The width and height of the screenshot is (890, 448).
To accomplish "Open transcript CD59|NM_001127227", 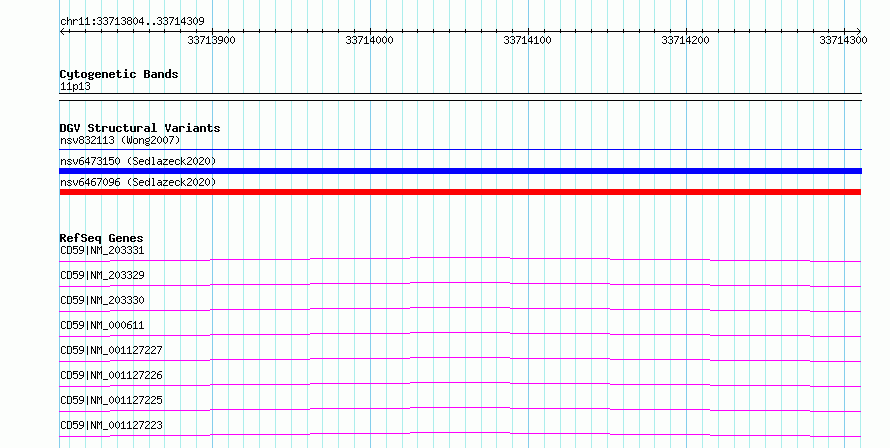I will click(x=111, y=350).
